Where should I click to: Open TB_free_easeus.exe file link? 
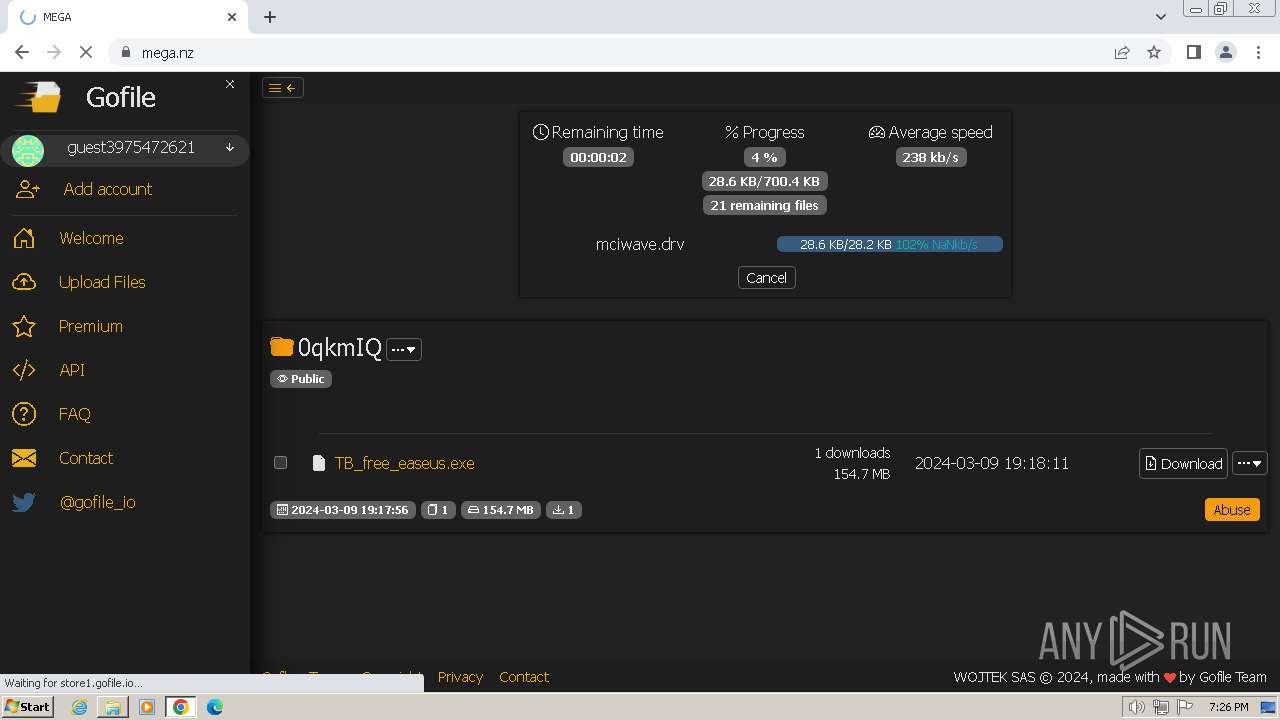tap(404, 463)
